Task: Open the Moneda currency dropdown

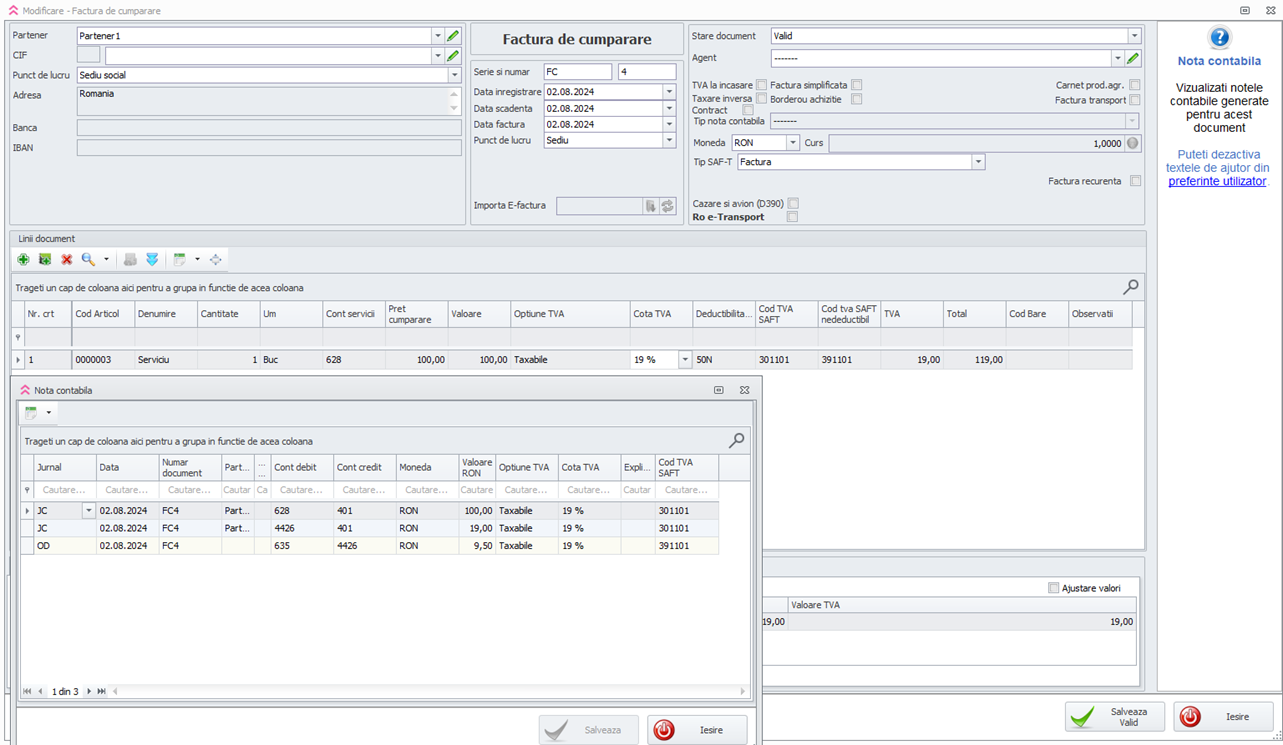Action: [x=792, y=143]
